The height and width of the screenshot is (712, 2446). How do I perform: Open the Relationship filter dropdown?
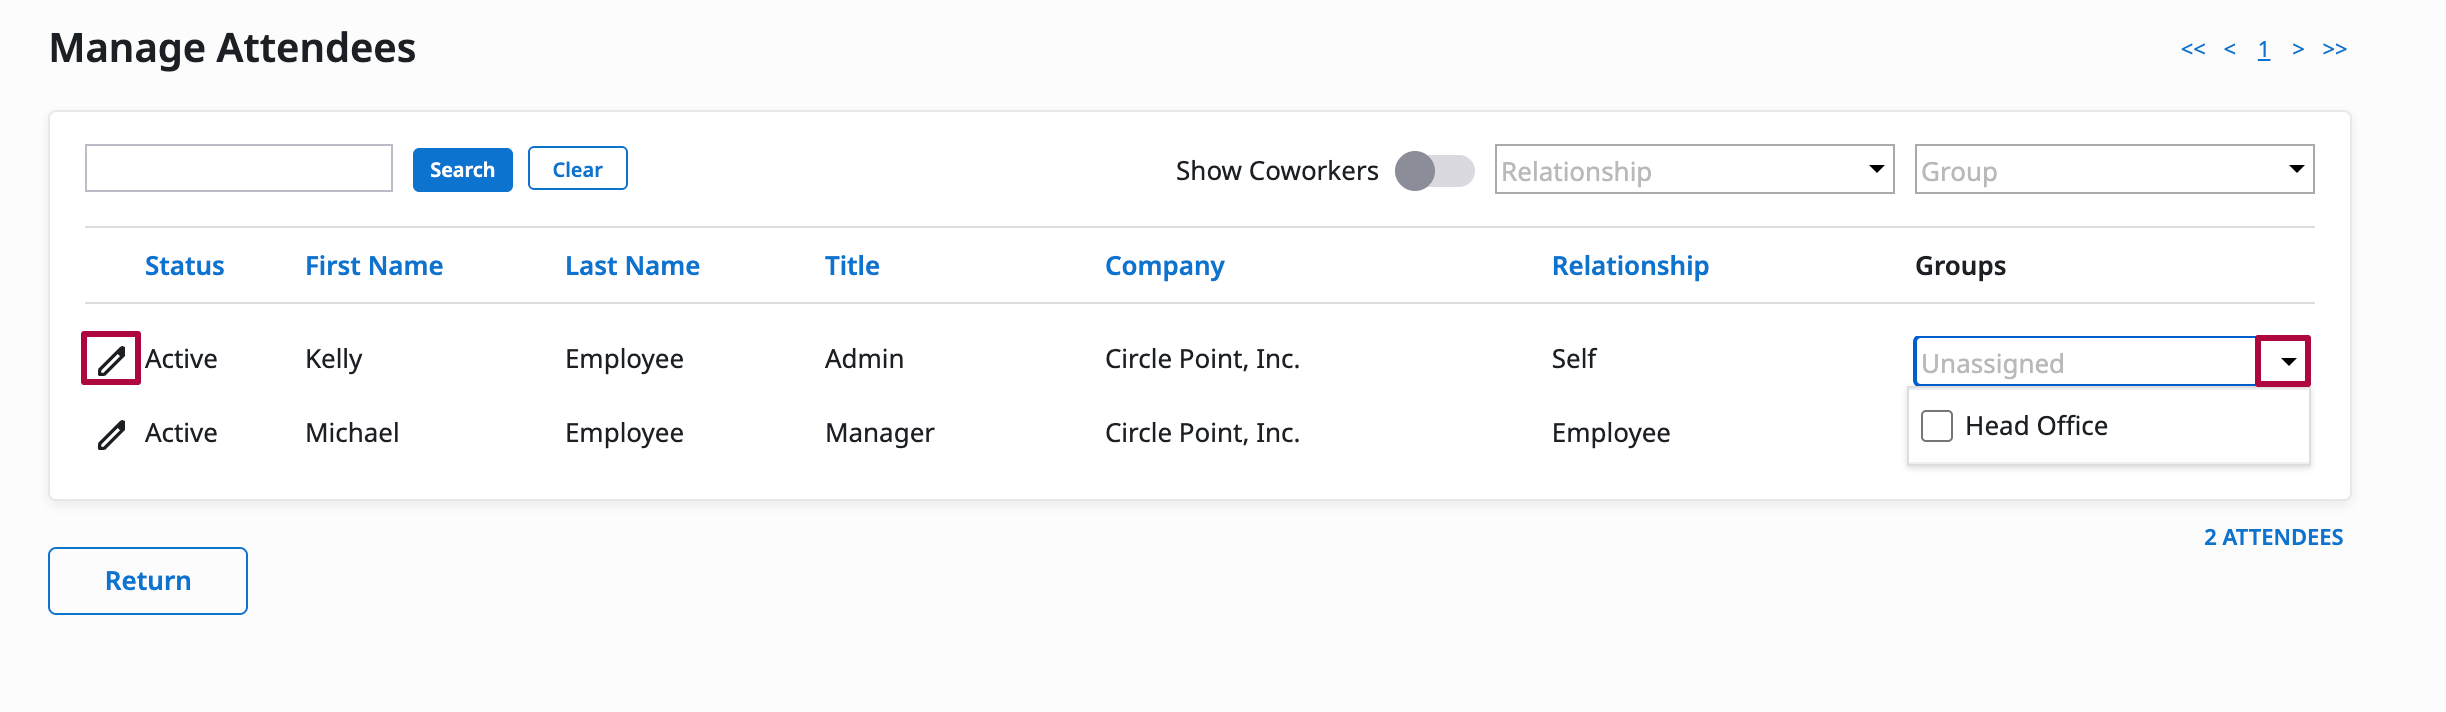[x=1693, y=170]
